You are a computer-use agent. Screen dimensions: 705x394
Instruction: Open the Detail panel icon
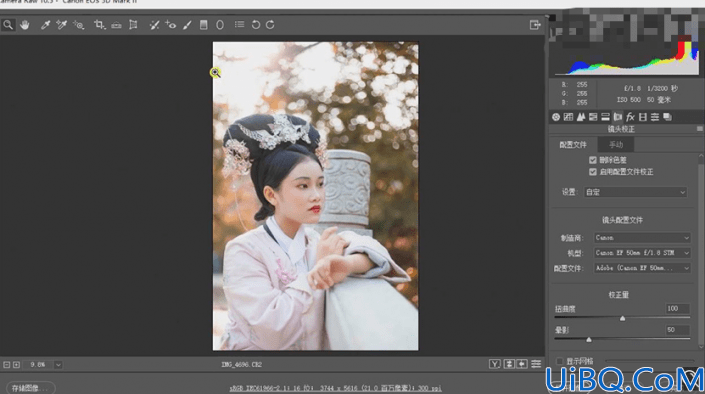pos(581,117)
